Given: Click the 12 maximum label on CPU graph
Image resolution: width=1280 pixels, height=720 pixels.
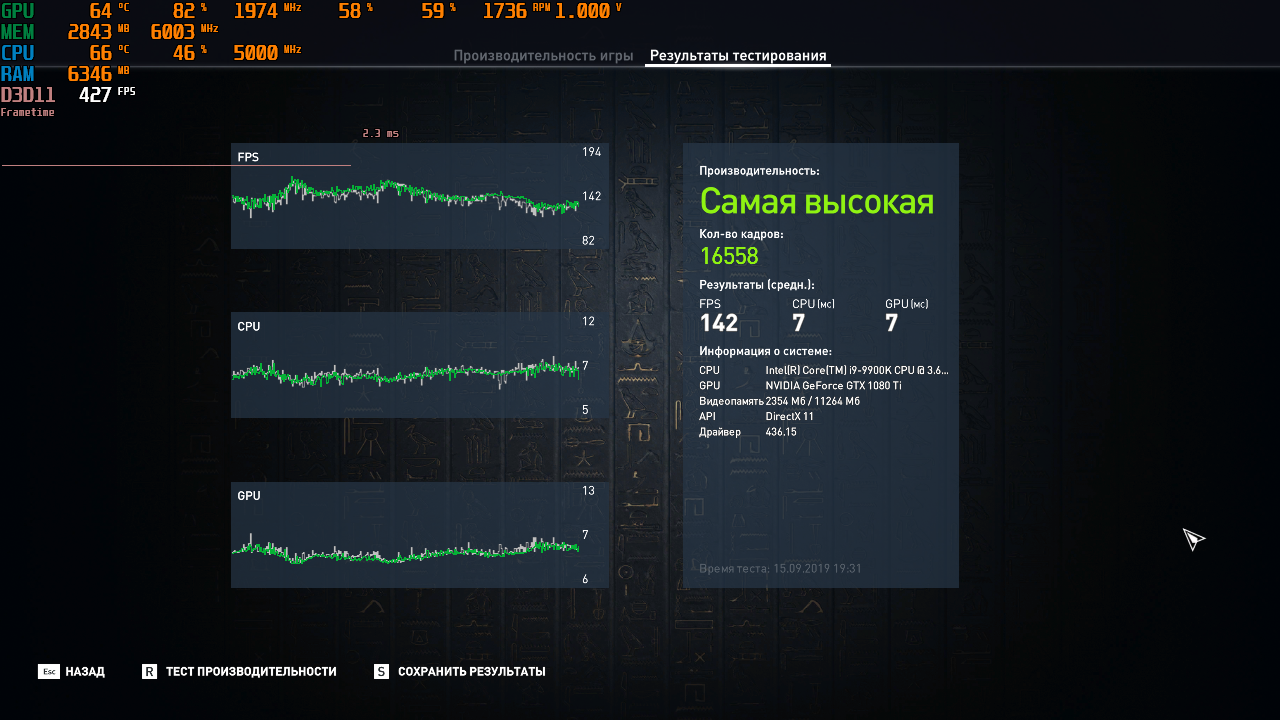Looking at the screenshot, I should (x=589, y=321).
